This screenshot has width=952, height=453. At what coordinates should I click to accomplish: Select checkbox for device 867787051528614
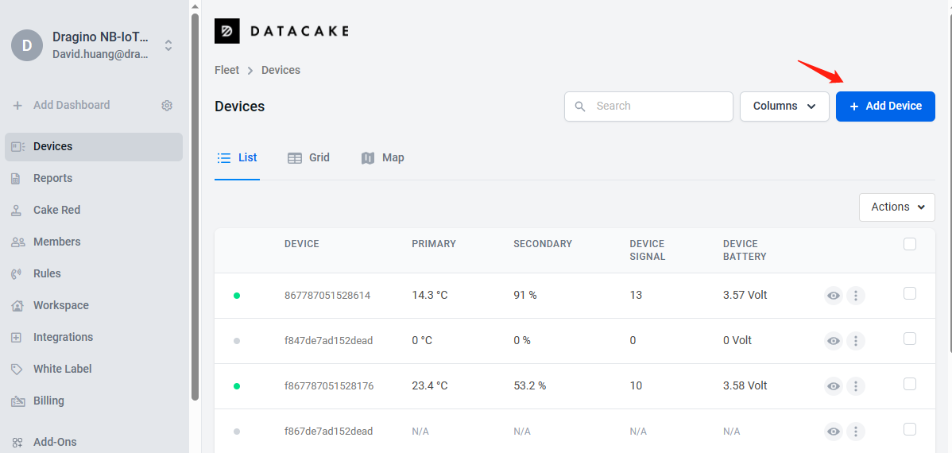910,293
